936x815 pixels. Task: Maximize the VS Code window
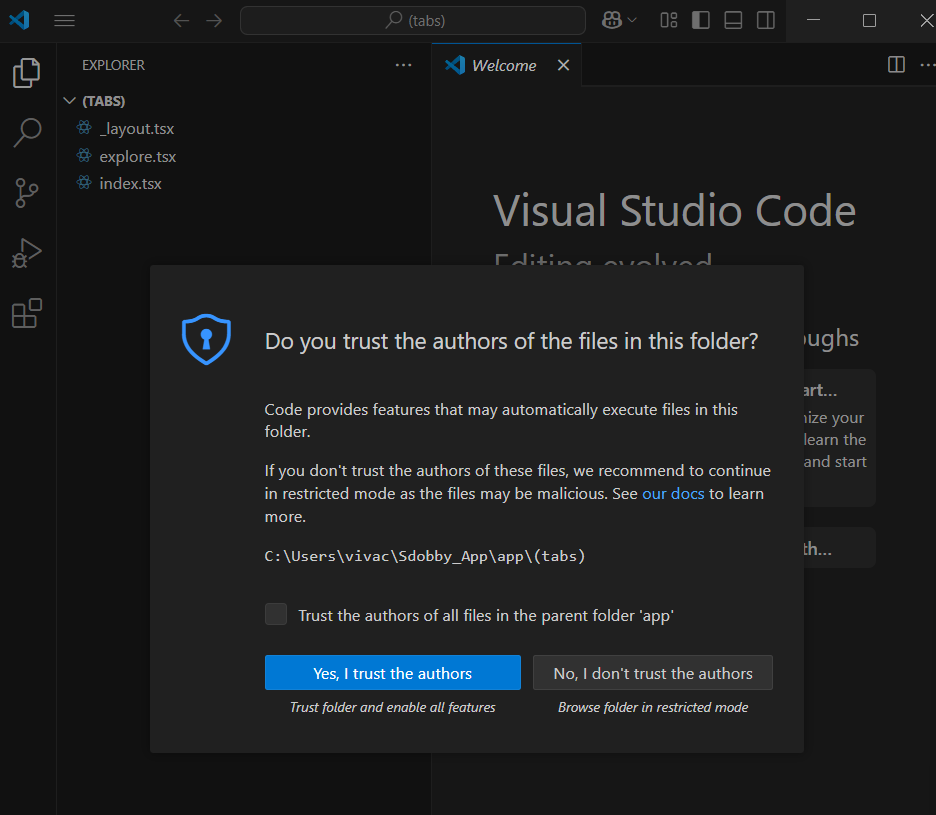[869, 20]
